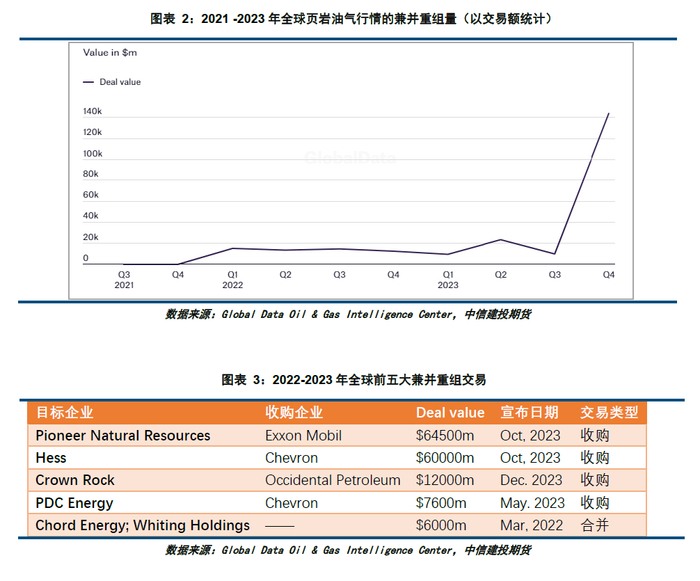
Task: Click Chevron in the PDC Energy row
Action: [x=292, y=503]
